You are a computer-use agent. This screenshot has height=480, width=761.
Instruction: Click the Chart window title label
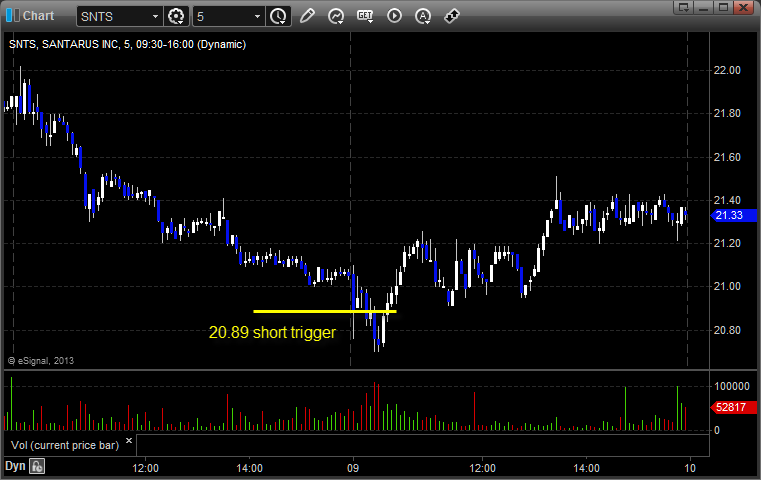[x=38, y=16]
